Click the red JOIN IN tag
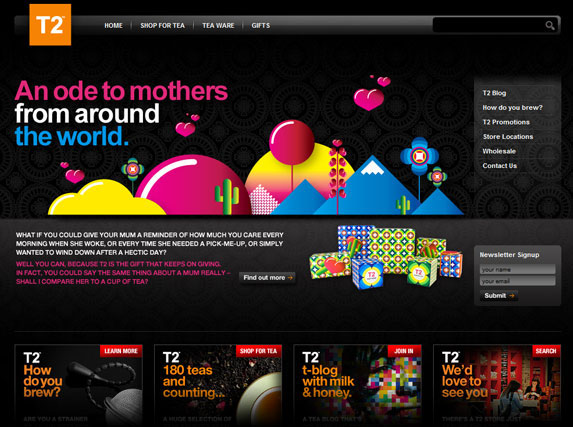This screenshot has width=573, height=427. click(404, 351)
